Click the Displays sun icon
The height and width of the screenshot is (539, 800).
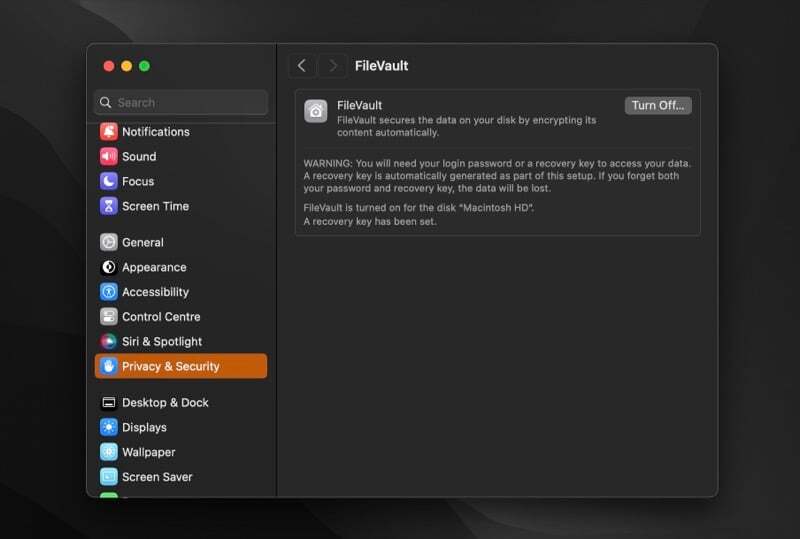(109, 427)
